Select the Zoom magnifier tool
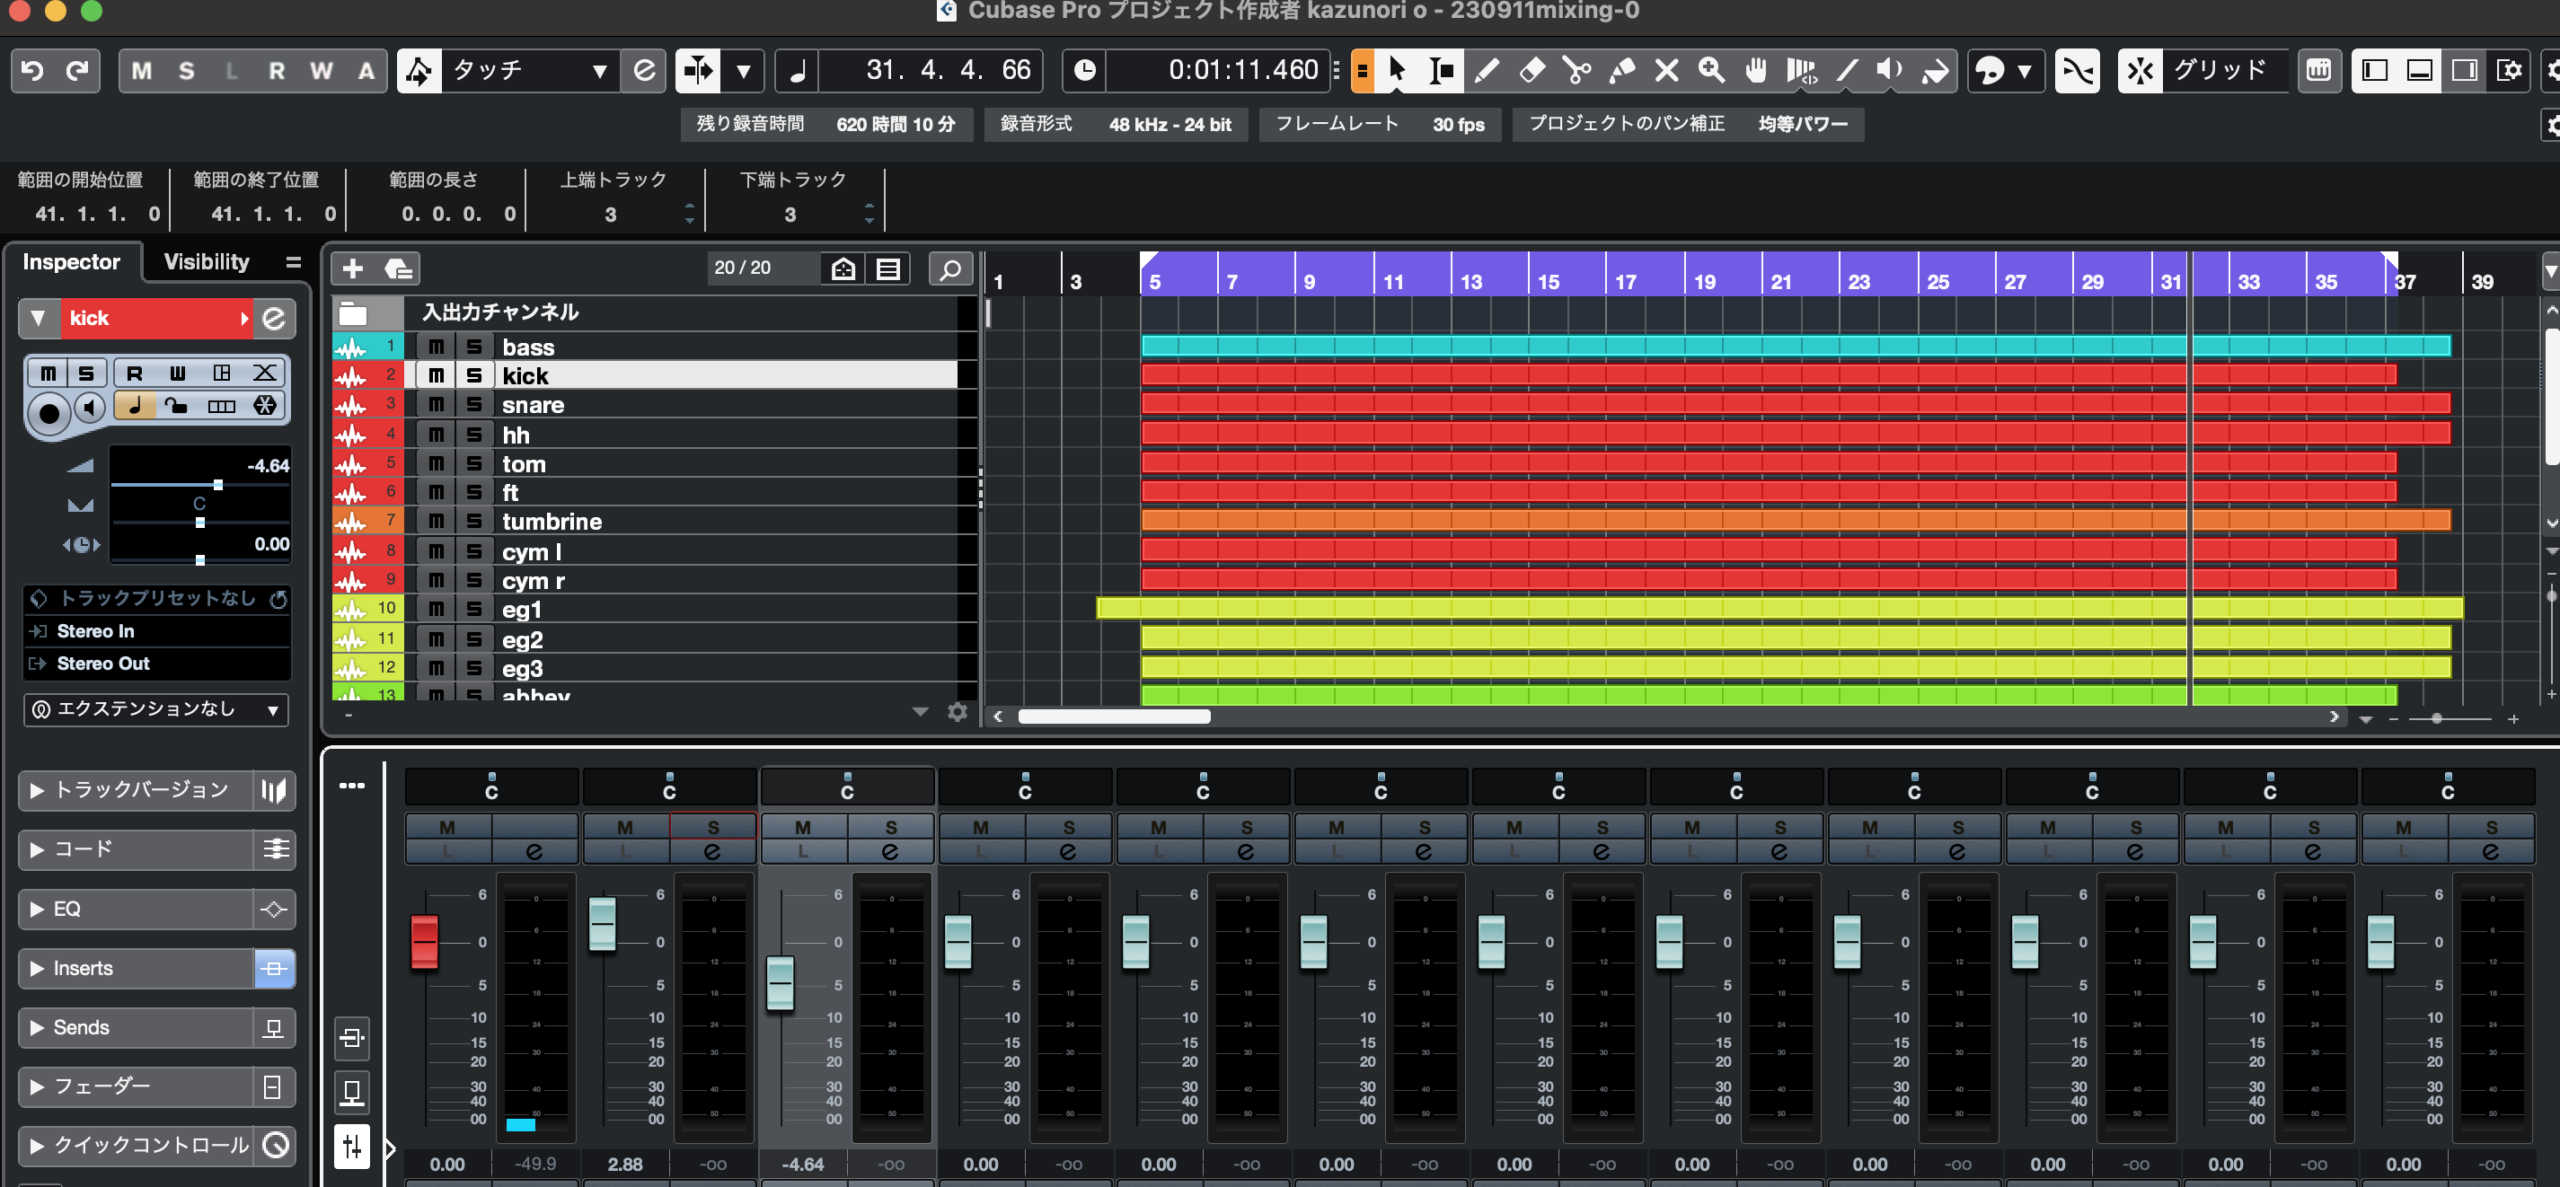This screenshot has height=1187, width=2560. (x=1711, y=70)
